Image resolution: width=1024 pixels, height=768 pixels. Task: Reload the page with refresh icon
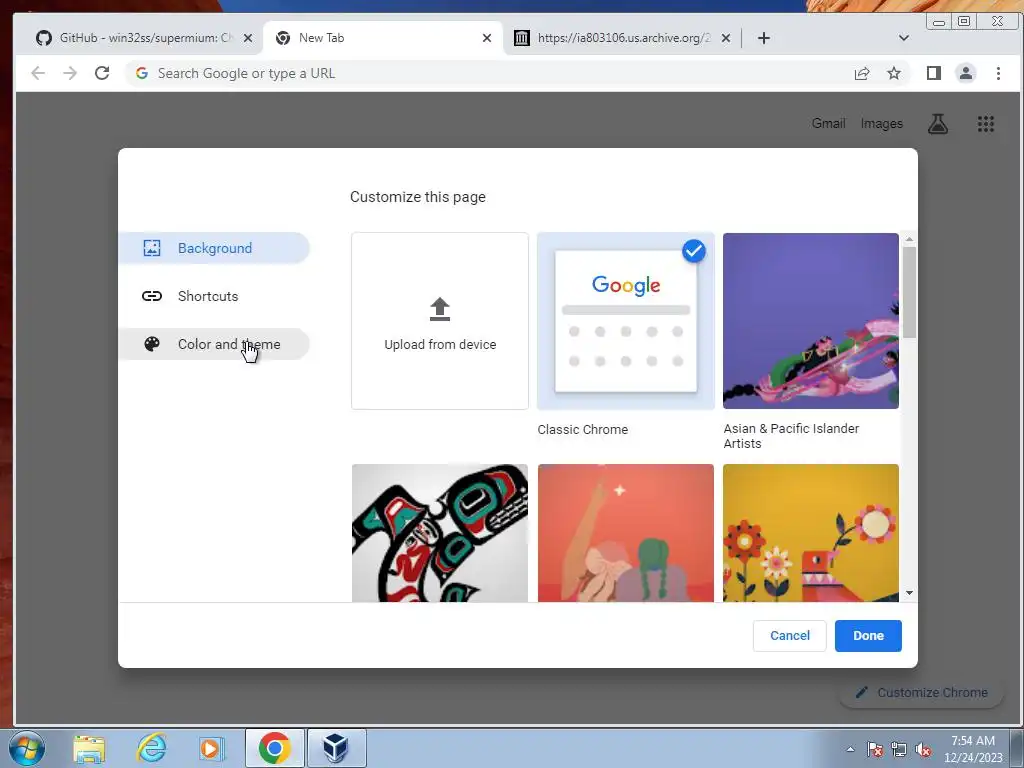click(102, 73)
